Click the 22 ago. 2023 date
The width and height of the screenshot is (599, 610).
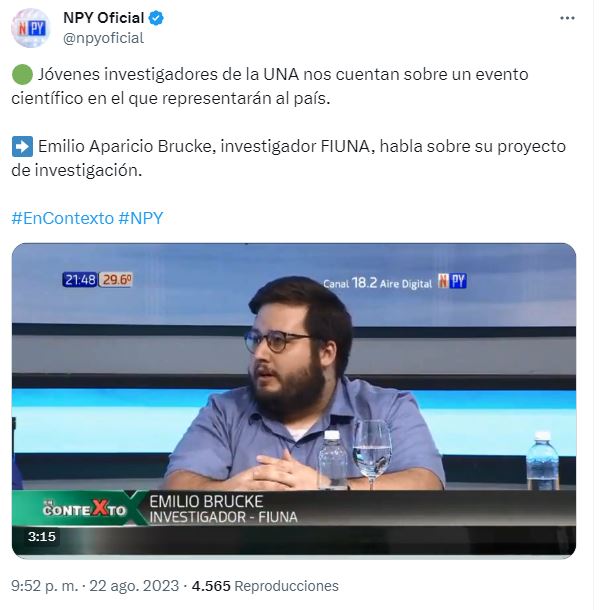pyautogui.click(x=134, y=586)
